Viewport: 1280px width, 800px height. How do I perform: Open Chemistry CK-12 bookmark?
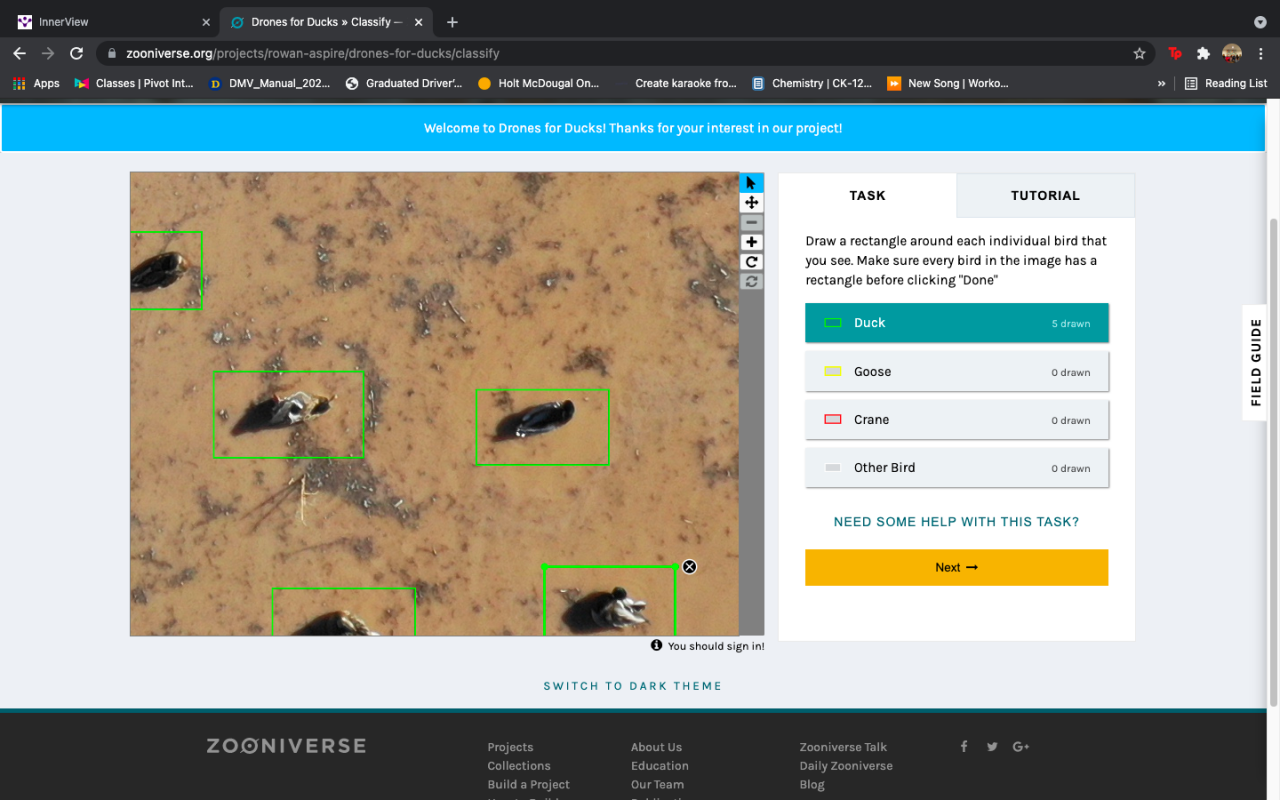[812, 84]
